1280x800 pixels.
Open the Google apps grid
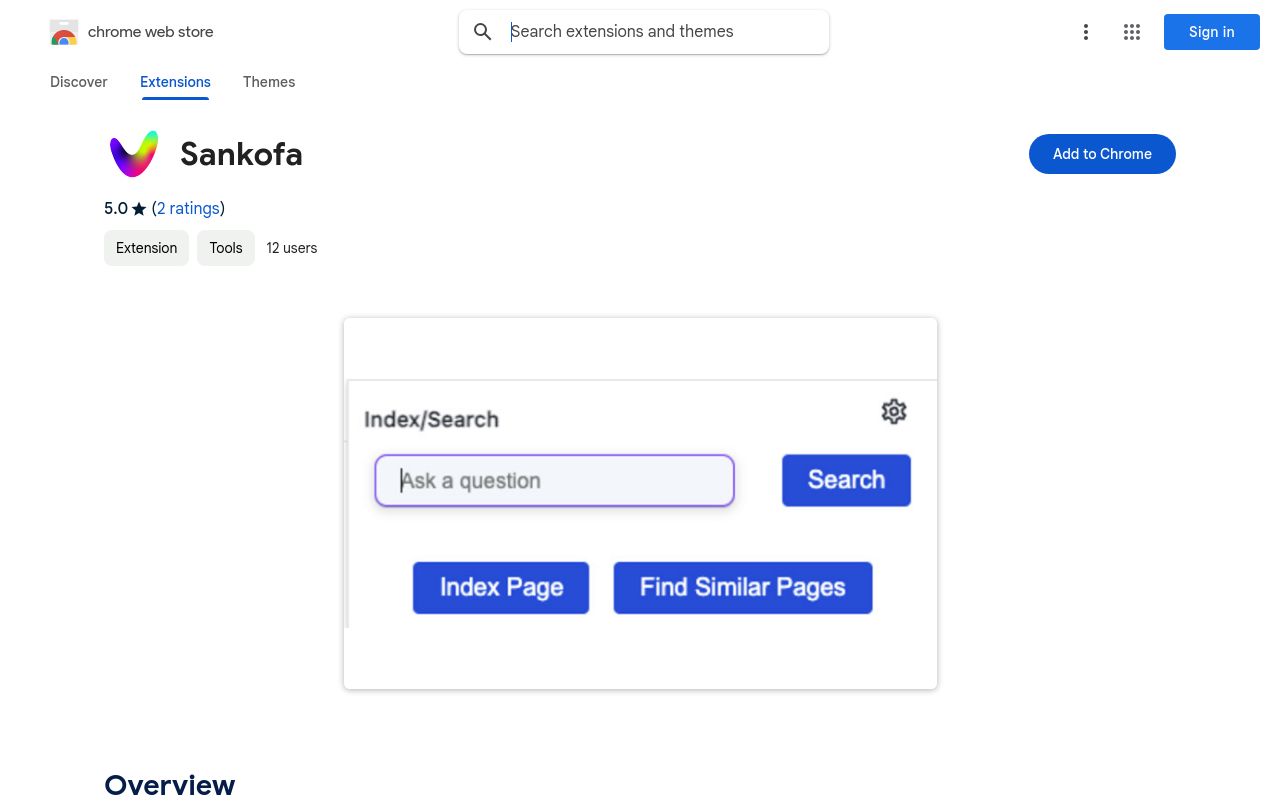(x=1132, y=32)
